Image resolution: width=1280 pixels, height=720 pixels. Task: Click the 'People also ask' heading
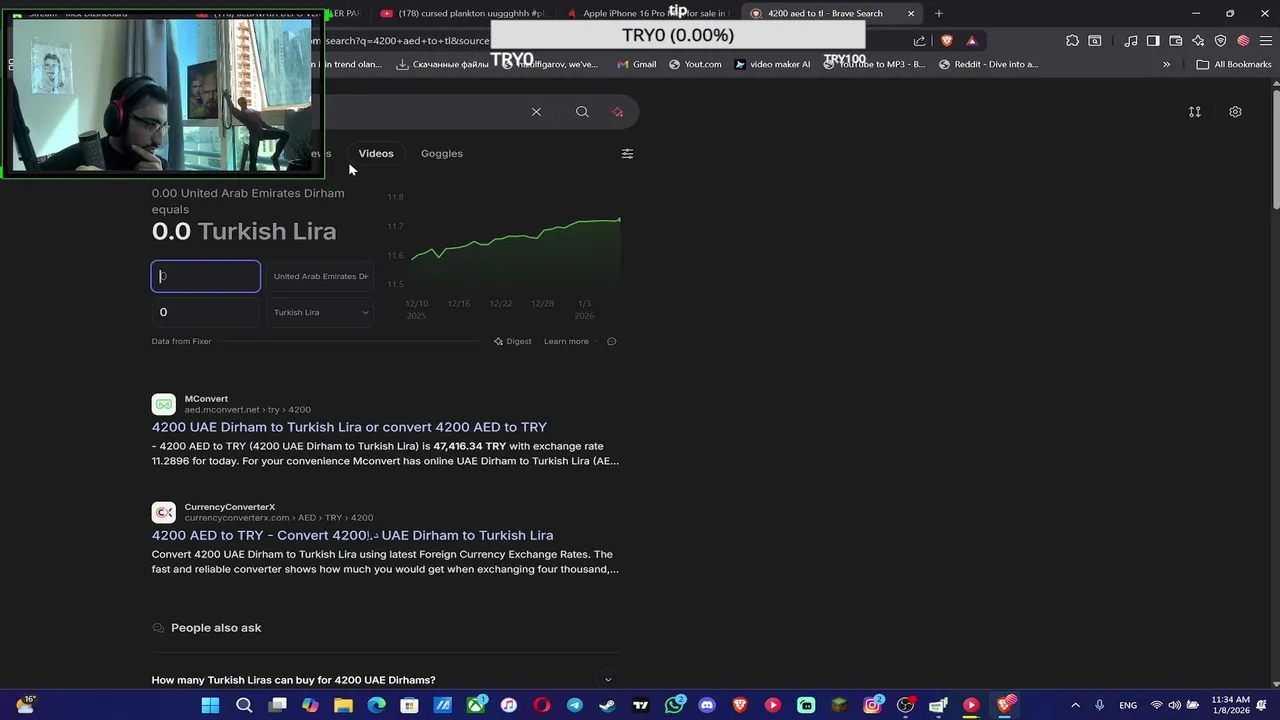pyautogui.click(x=216, y=628)
